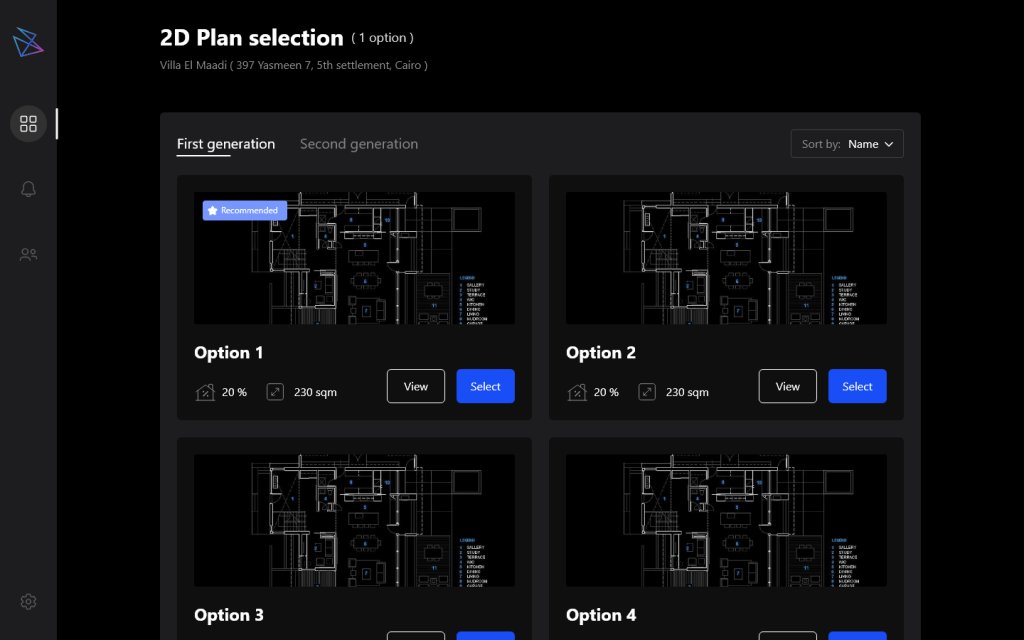The height and width of the screenshot is (640, 1024).
Task: View Option 1 plan
Action: point(416,387)
